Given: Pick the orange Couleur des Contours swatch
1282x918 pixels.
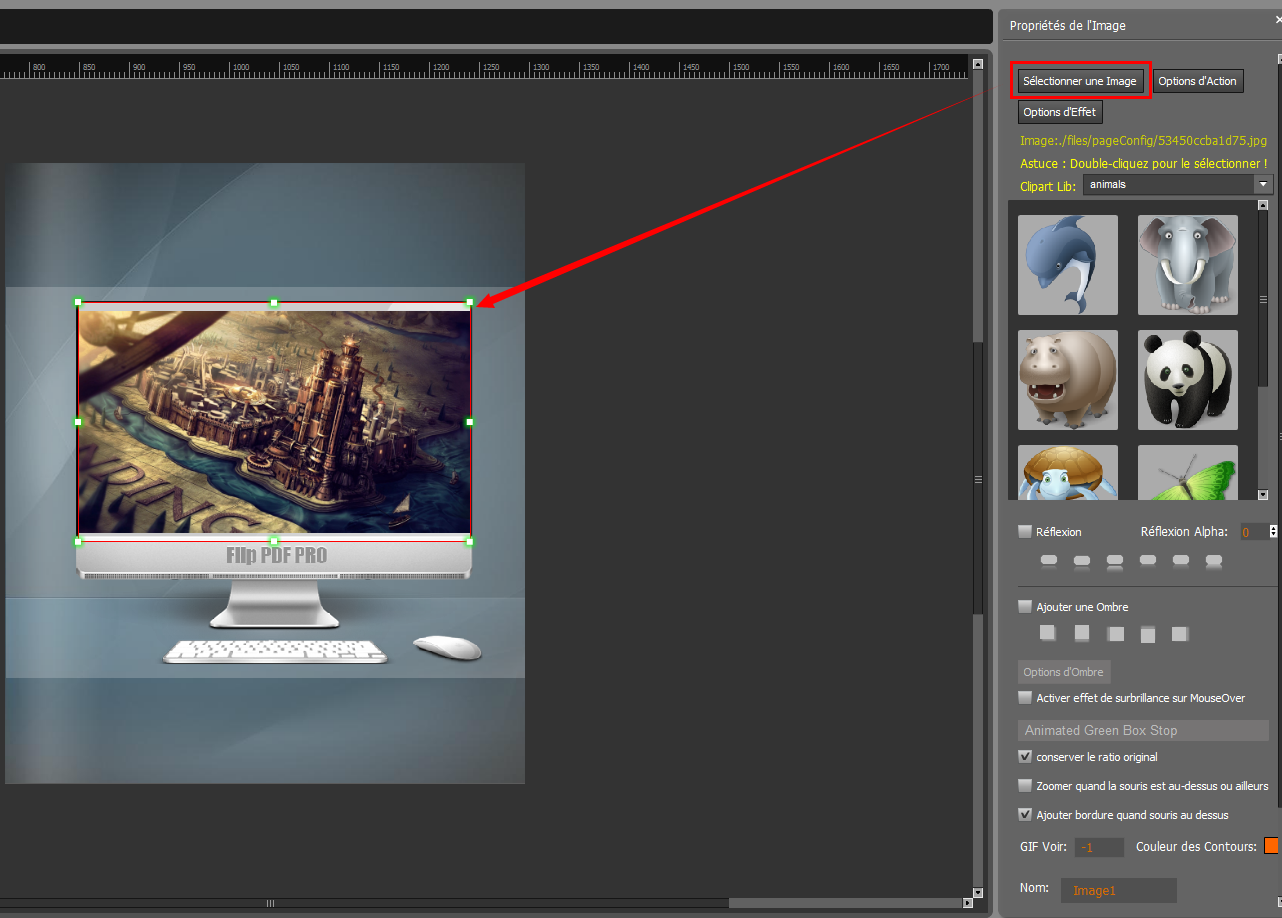Looking at the screenshot, I should click(1271, 846).
